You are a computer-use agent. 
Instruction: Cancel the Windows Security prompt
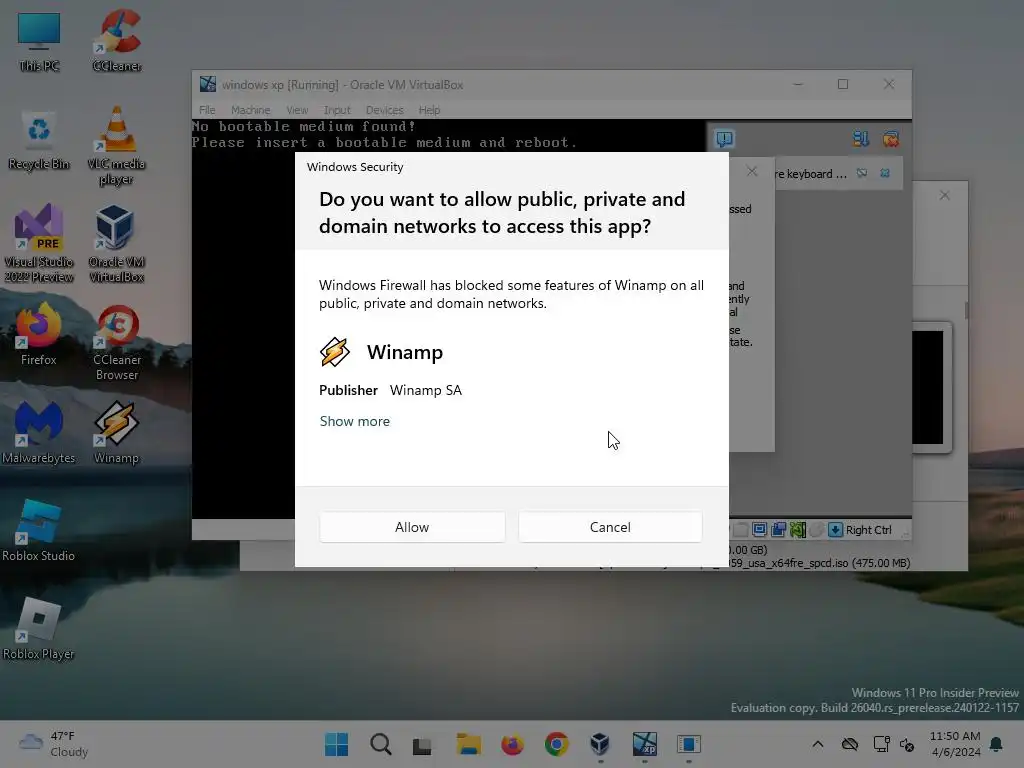pyautogui.click(x=610, y=527)
